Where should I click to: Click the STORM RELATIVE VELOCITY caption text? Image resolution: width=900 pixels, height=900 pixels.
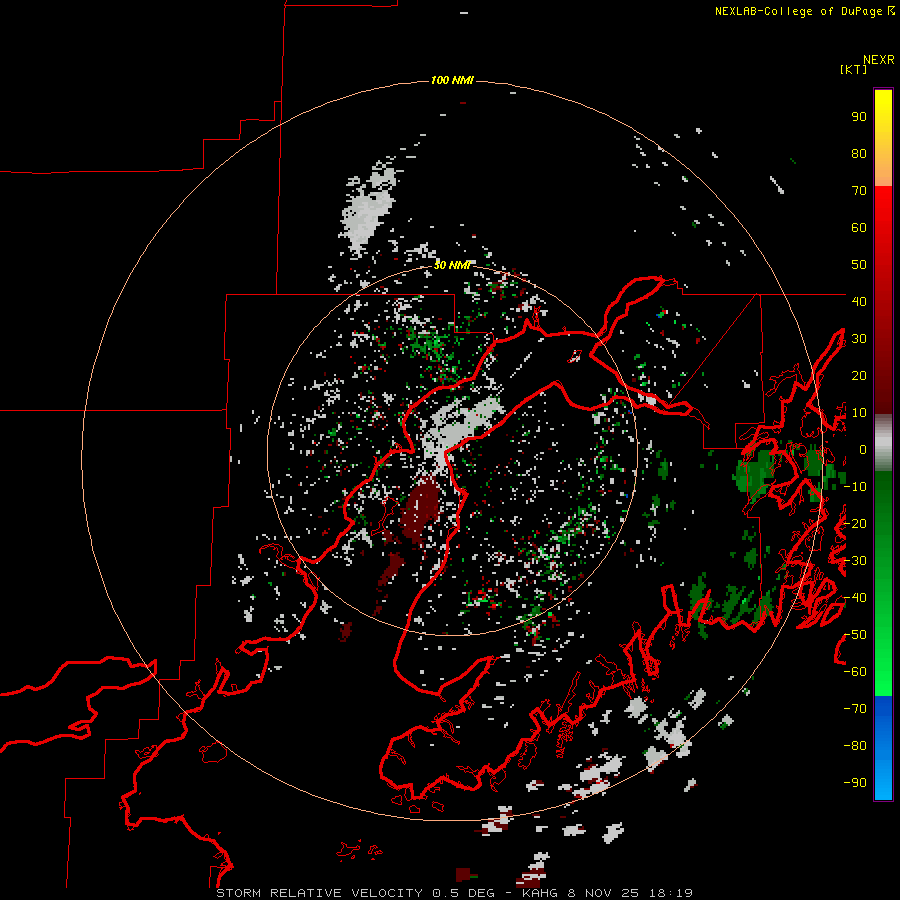click(x=321, y=893)
